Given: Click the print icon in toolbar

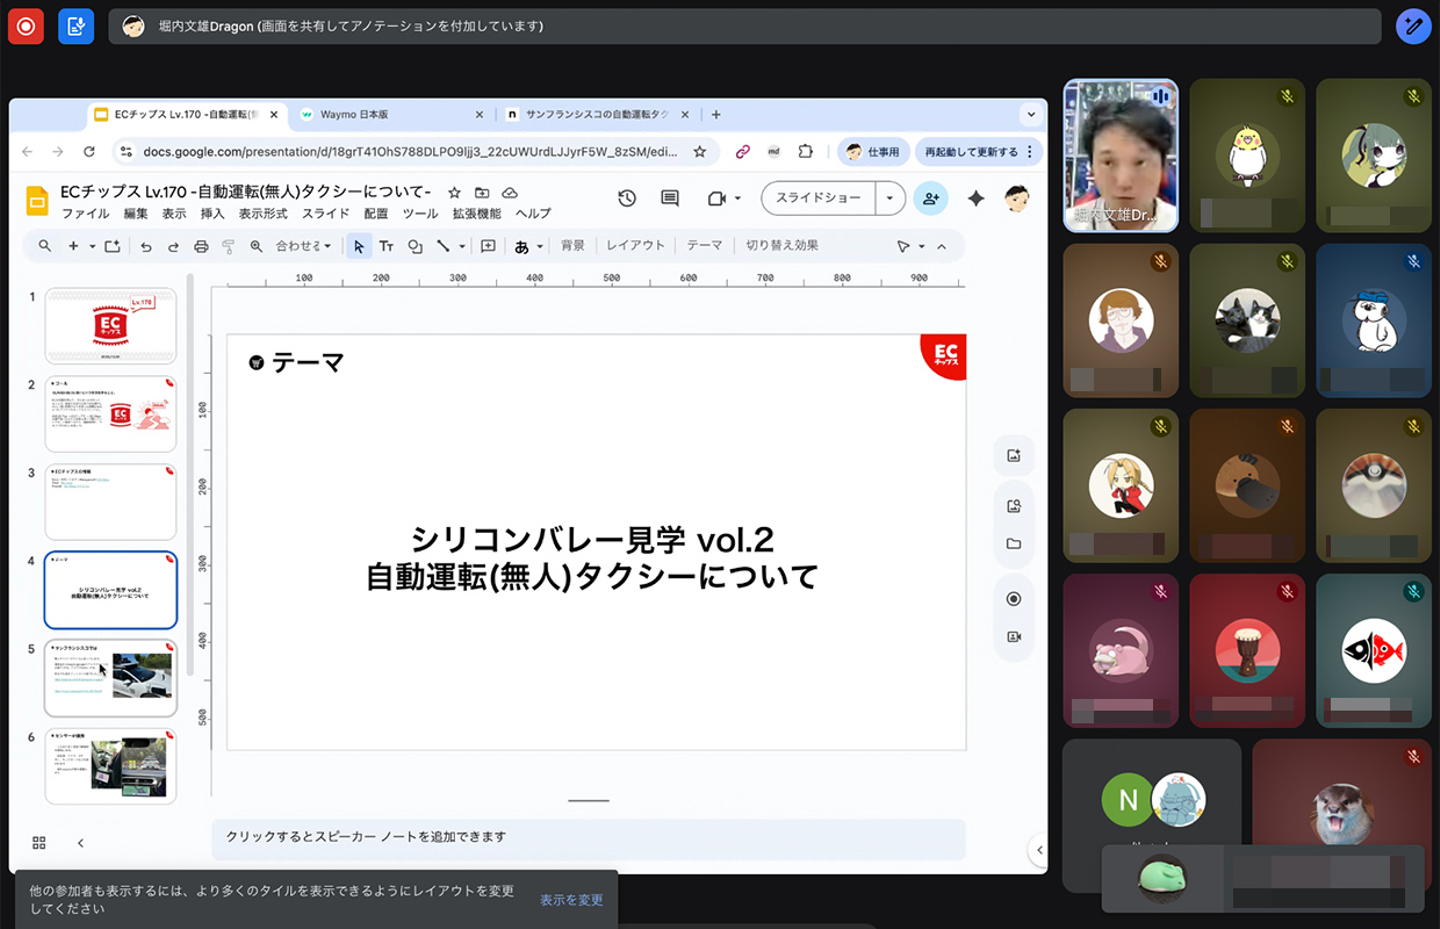Looking at the screenshot, I should point(201,246).
